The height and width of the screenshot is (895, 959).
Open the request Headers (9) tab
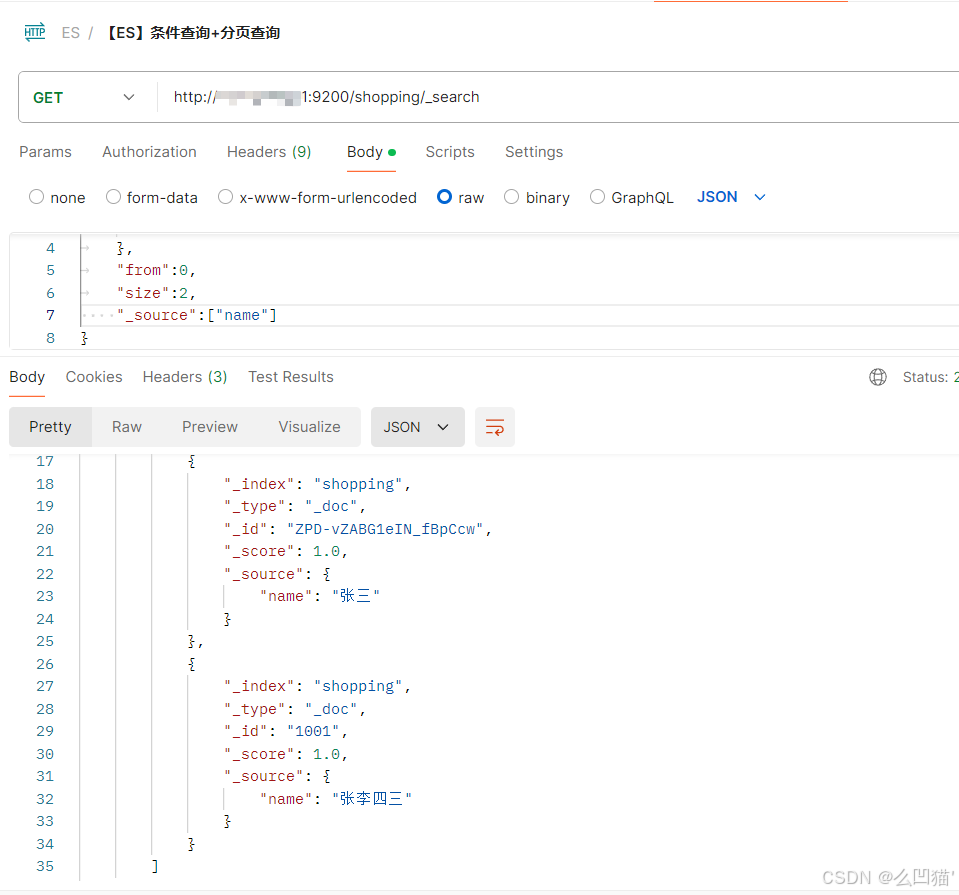[x=269, y=152]
